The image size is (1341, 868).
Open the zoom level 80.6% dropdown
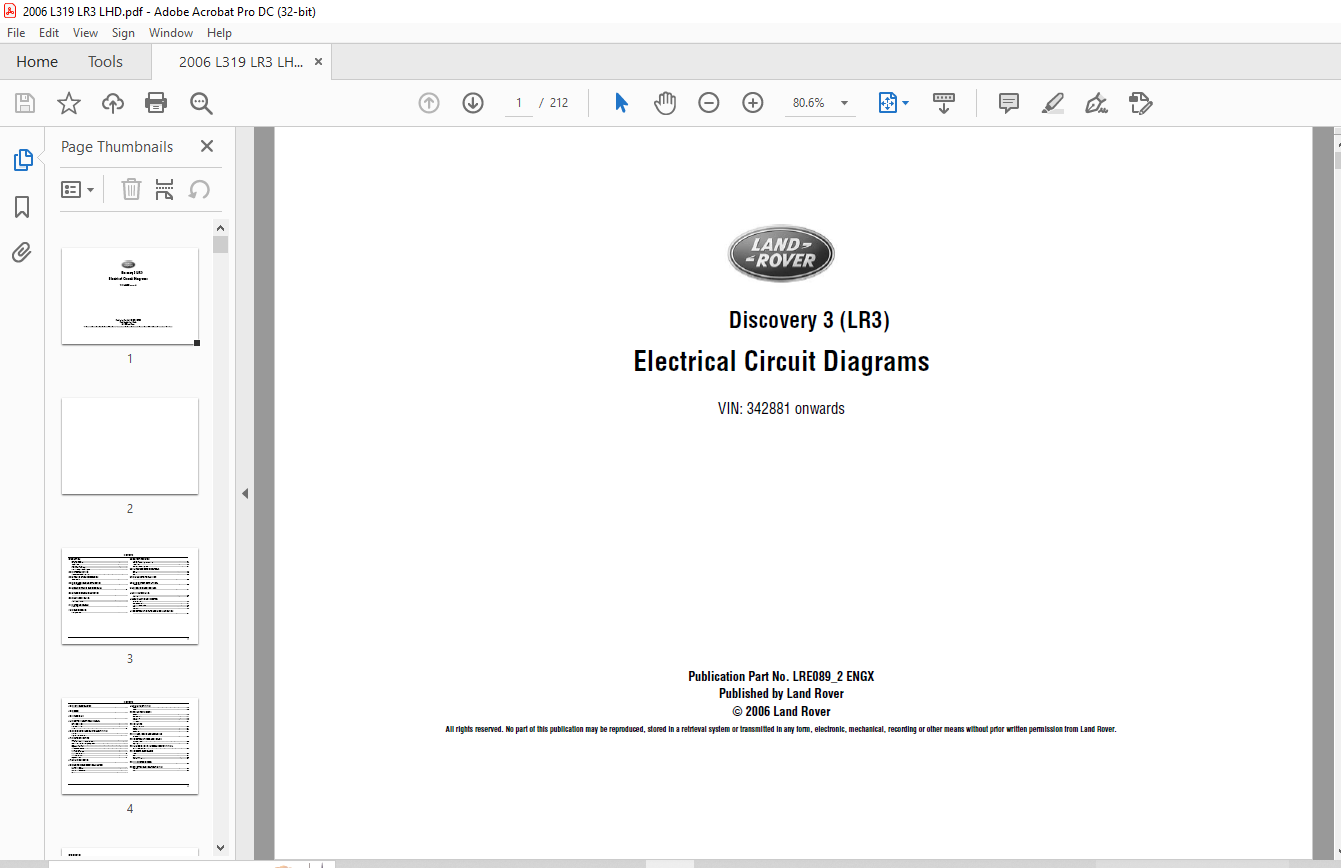click(844, 103)
